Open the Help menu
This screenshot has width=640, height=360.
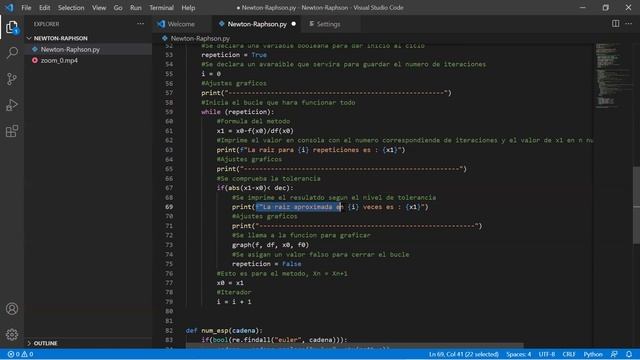(x=188, y=8)
